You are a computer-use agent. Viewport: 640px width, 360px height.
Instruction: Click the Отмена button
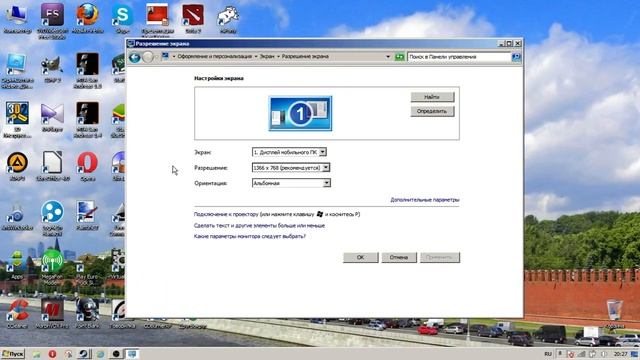tap(399, 257)
